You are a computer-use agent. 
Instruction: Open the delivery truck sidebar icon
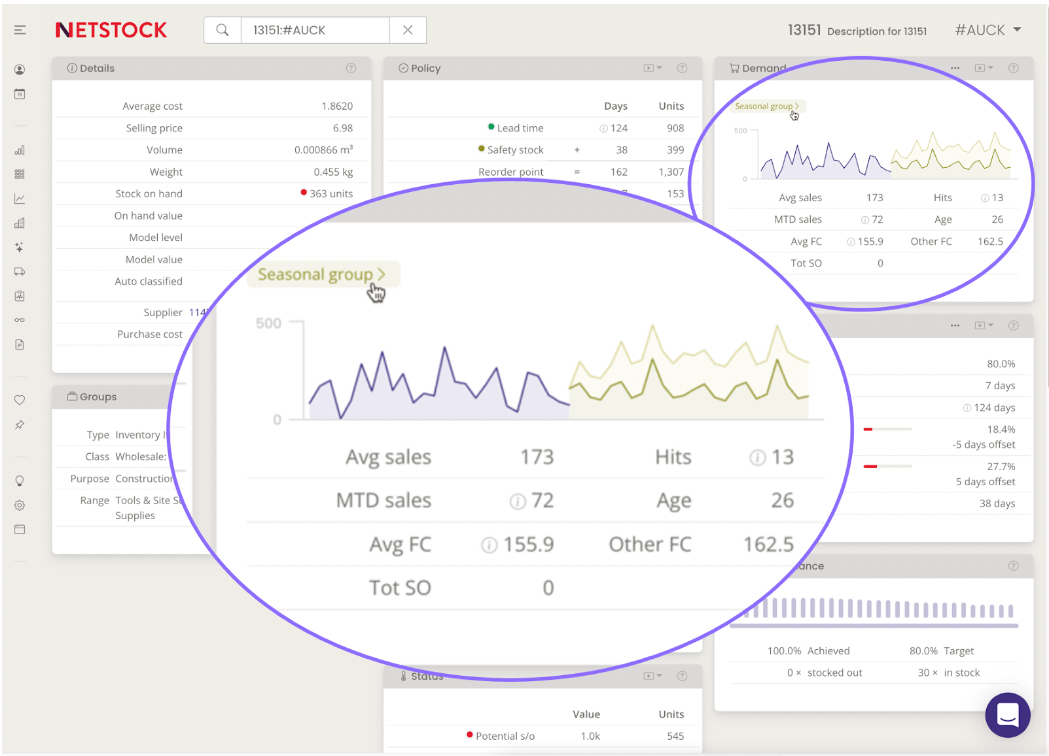[20, 272]
